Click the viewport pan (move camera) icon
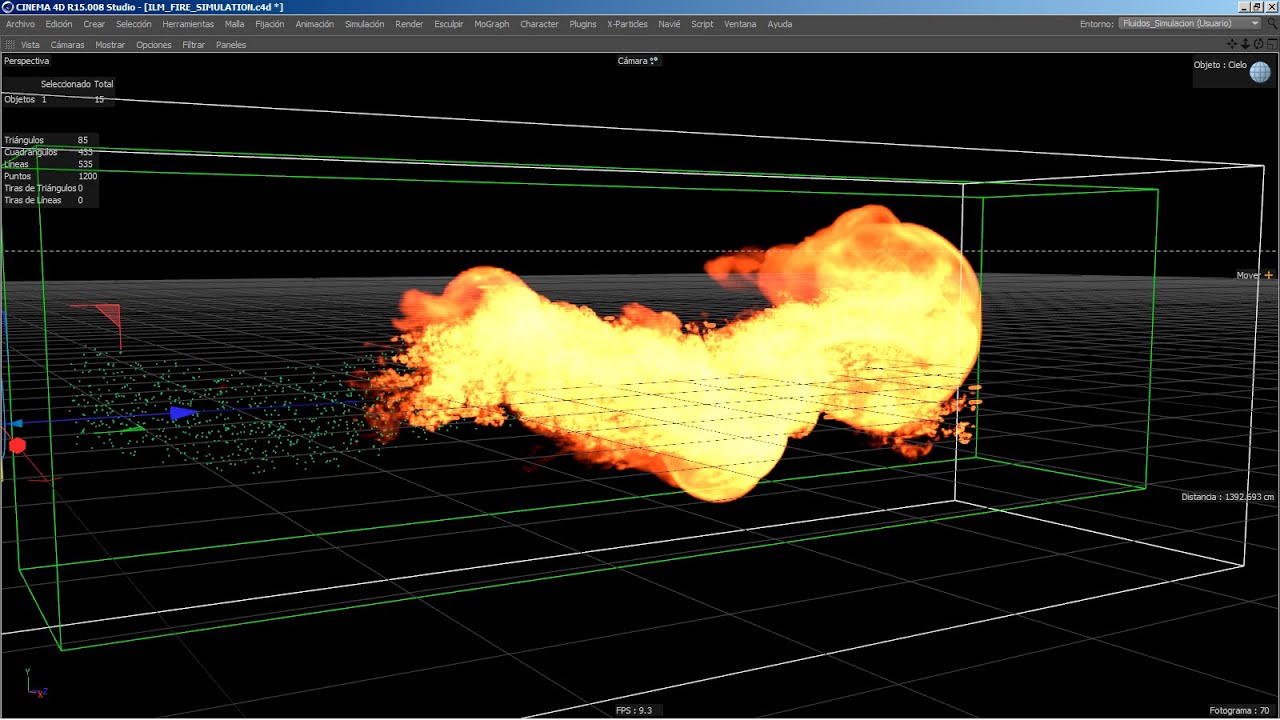Screen dimensions: 1280x720 [x=1232, y=44]
